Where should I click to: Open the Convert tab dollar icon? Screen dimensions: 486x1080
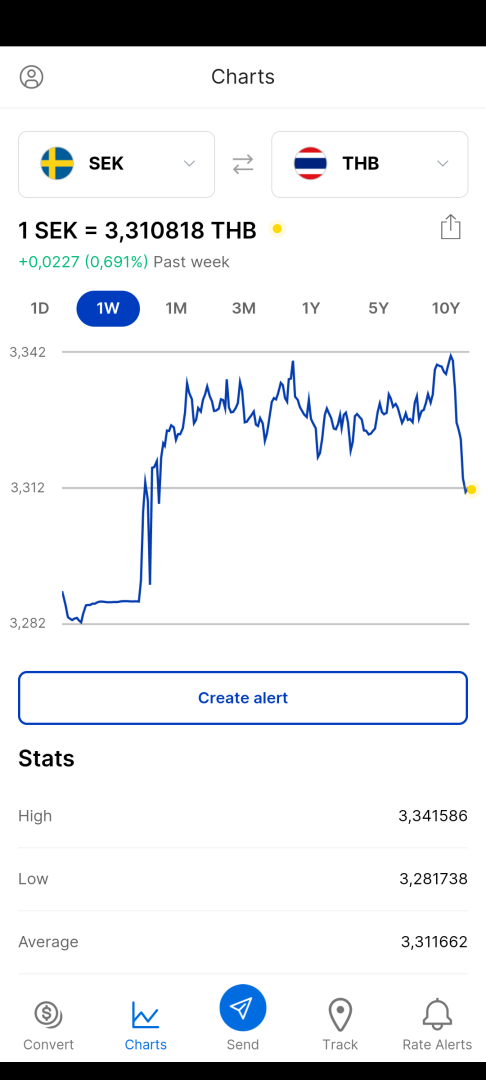(x=48, y=1014)
